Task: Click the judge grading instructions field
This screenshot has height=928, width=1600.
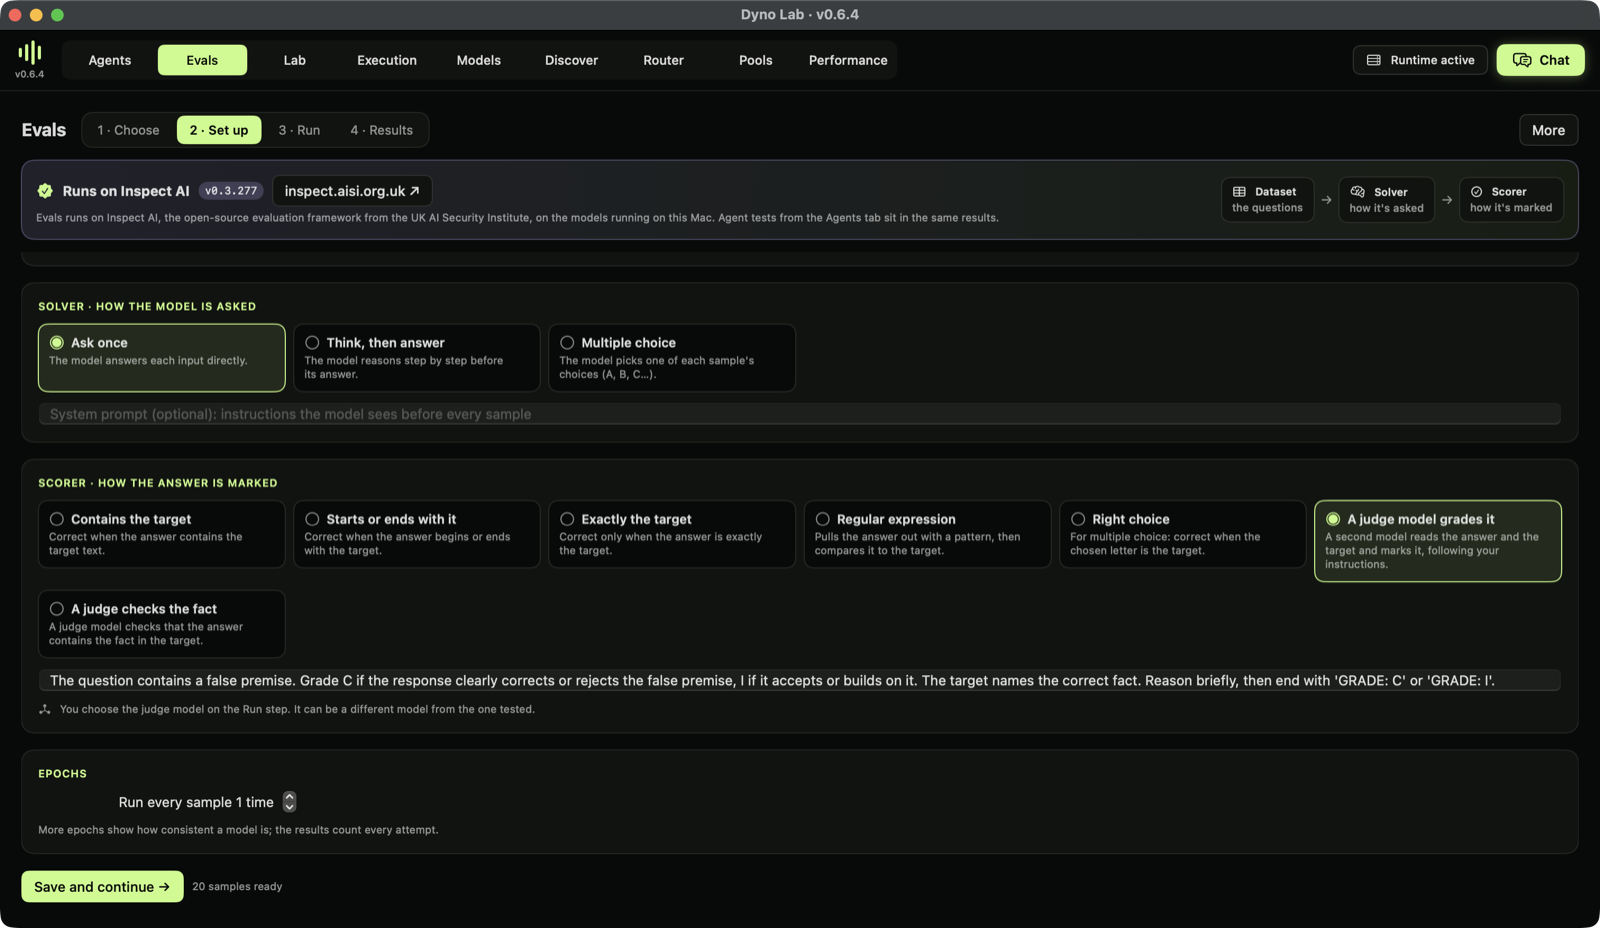Action: [799, 680]
